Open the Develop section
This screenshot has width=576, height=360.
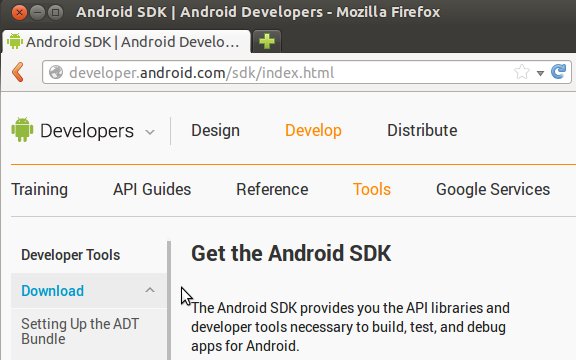coord(313,130)
